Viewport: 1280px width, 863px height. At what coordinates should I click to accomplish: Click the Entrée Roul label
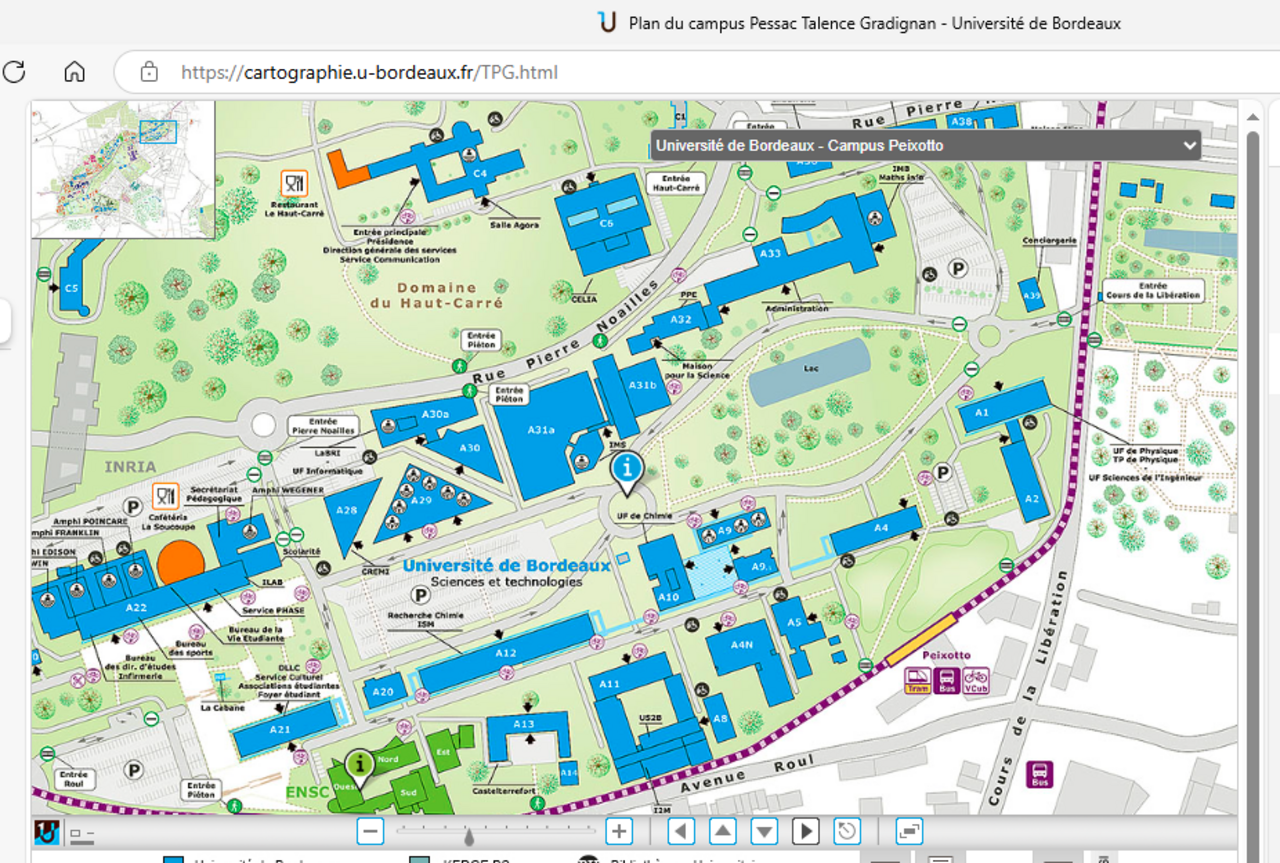pos(73,779)
